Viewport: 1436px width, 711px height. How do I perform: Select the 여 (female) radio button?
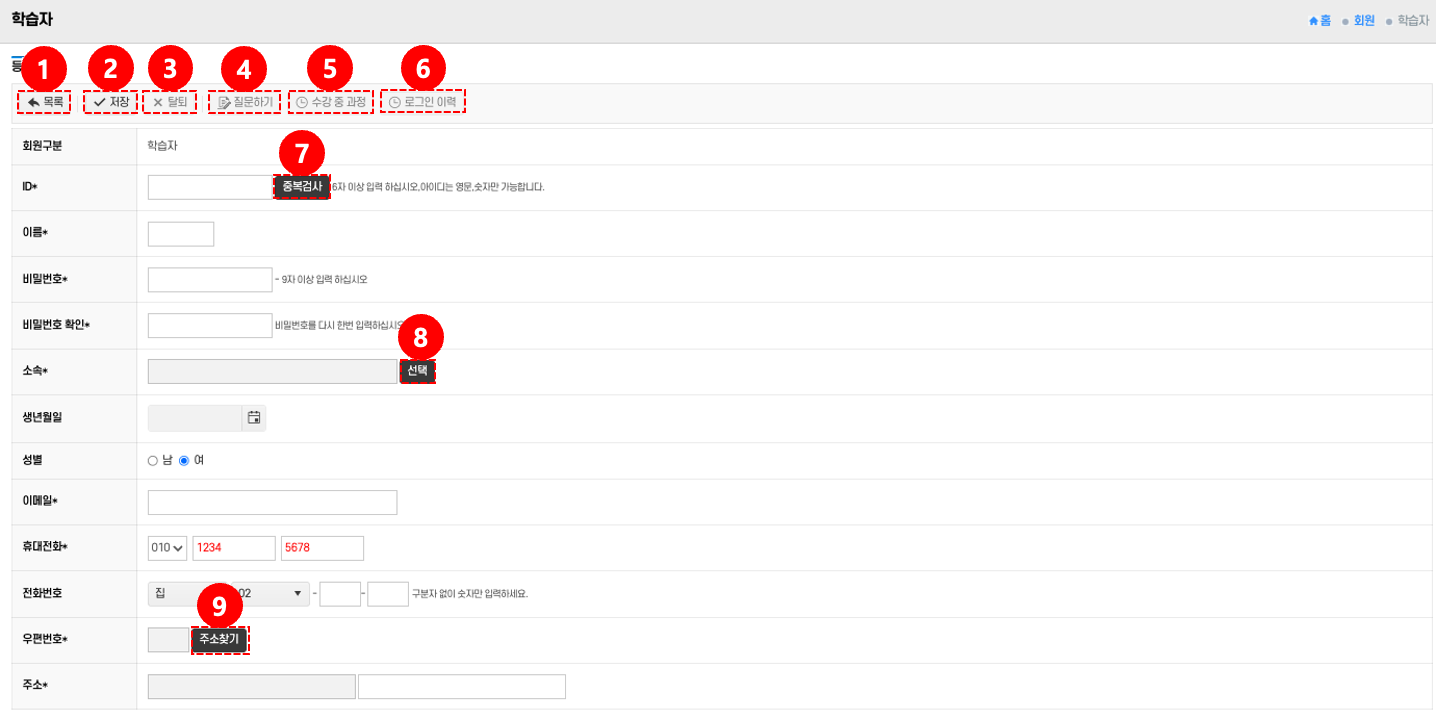(x=184, y=461)
